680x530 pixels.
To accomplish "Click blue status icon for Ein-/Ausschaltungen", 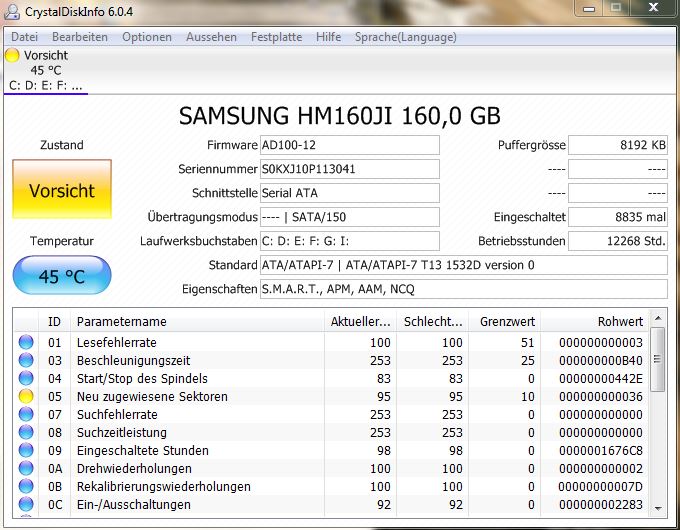I will (26, 504).
